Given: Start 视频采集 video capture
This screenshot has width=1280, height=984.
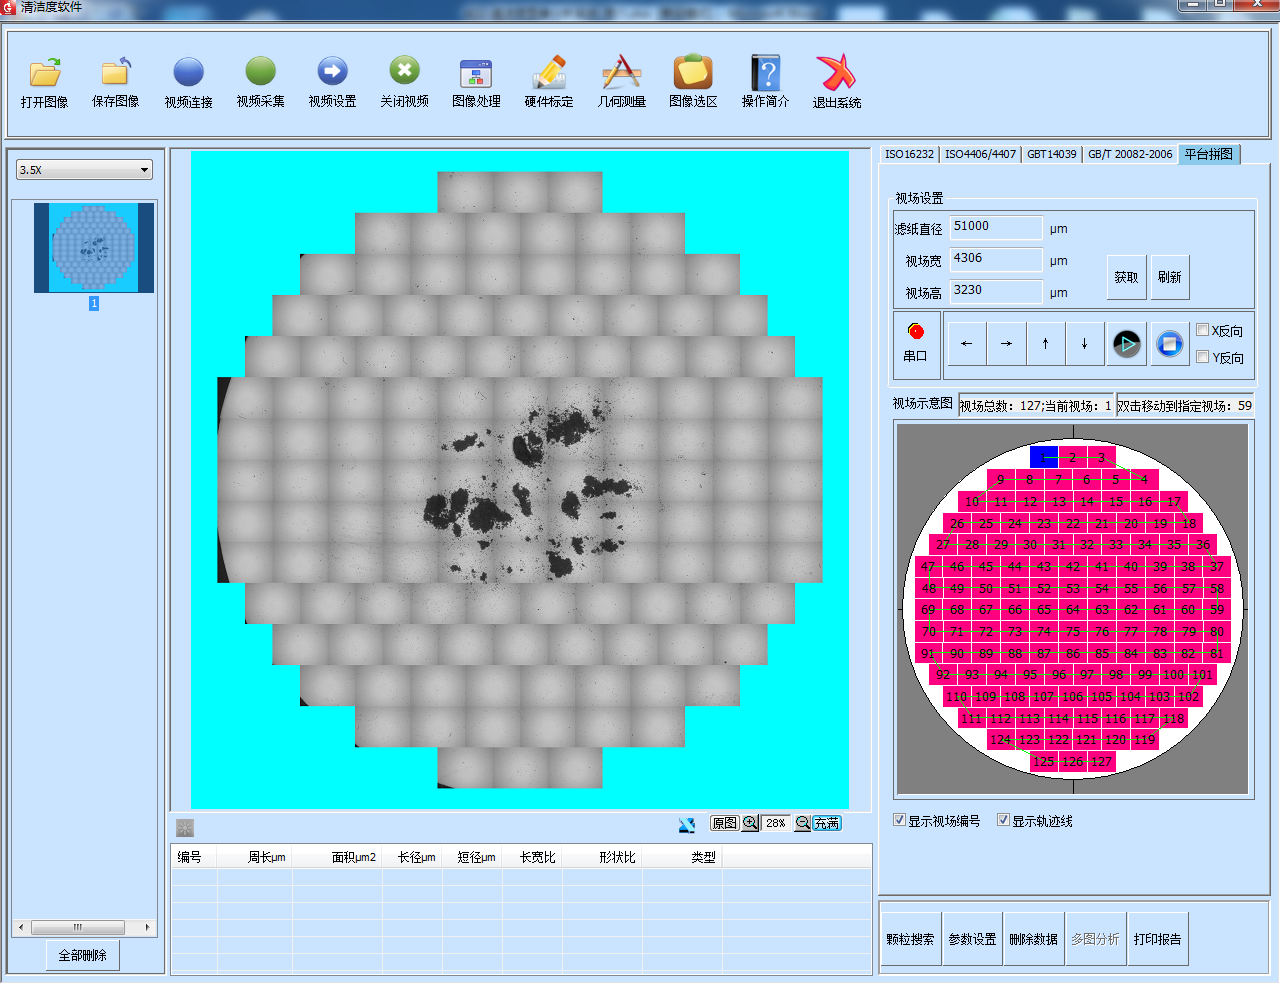Looking at the screenshot, I should (x=260, y=81).
